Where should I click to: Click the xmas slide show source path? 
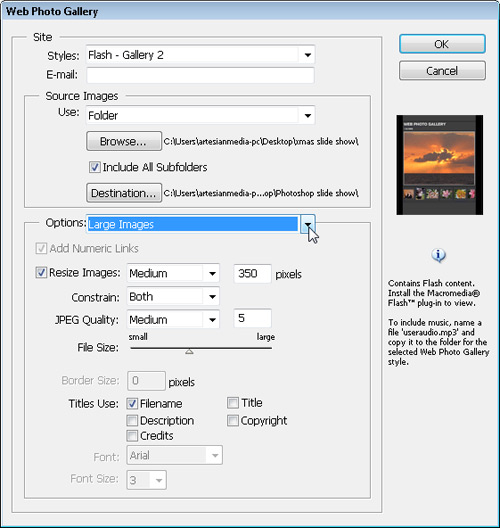click(x=261, y=141)
